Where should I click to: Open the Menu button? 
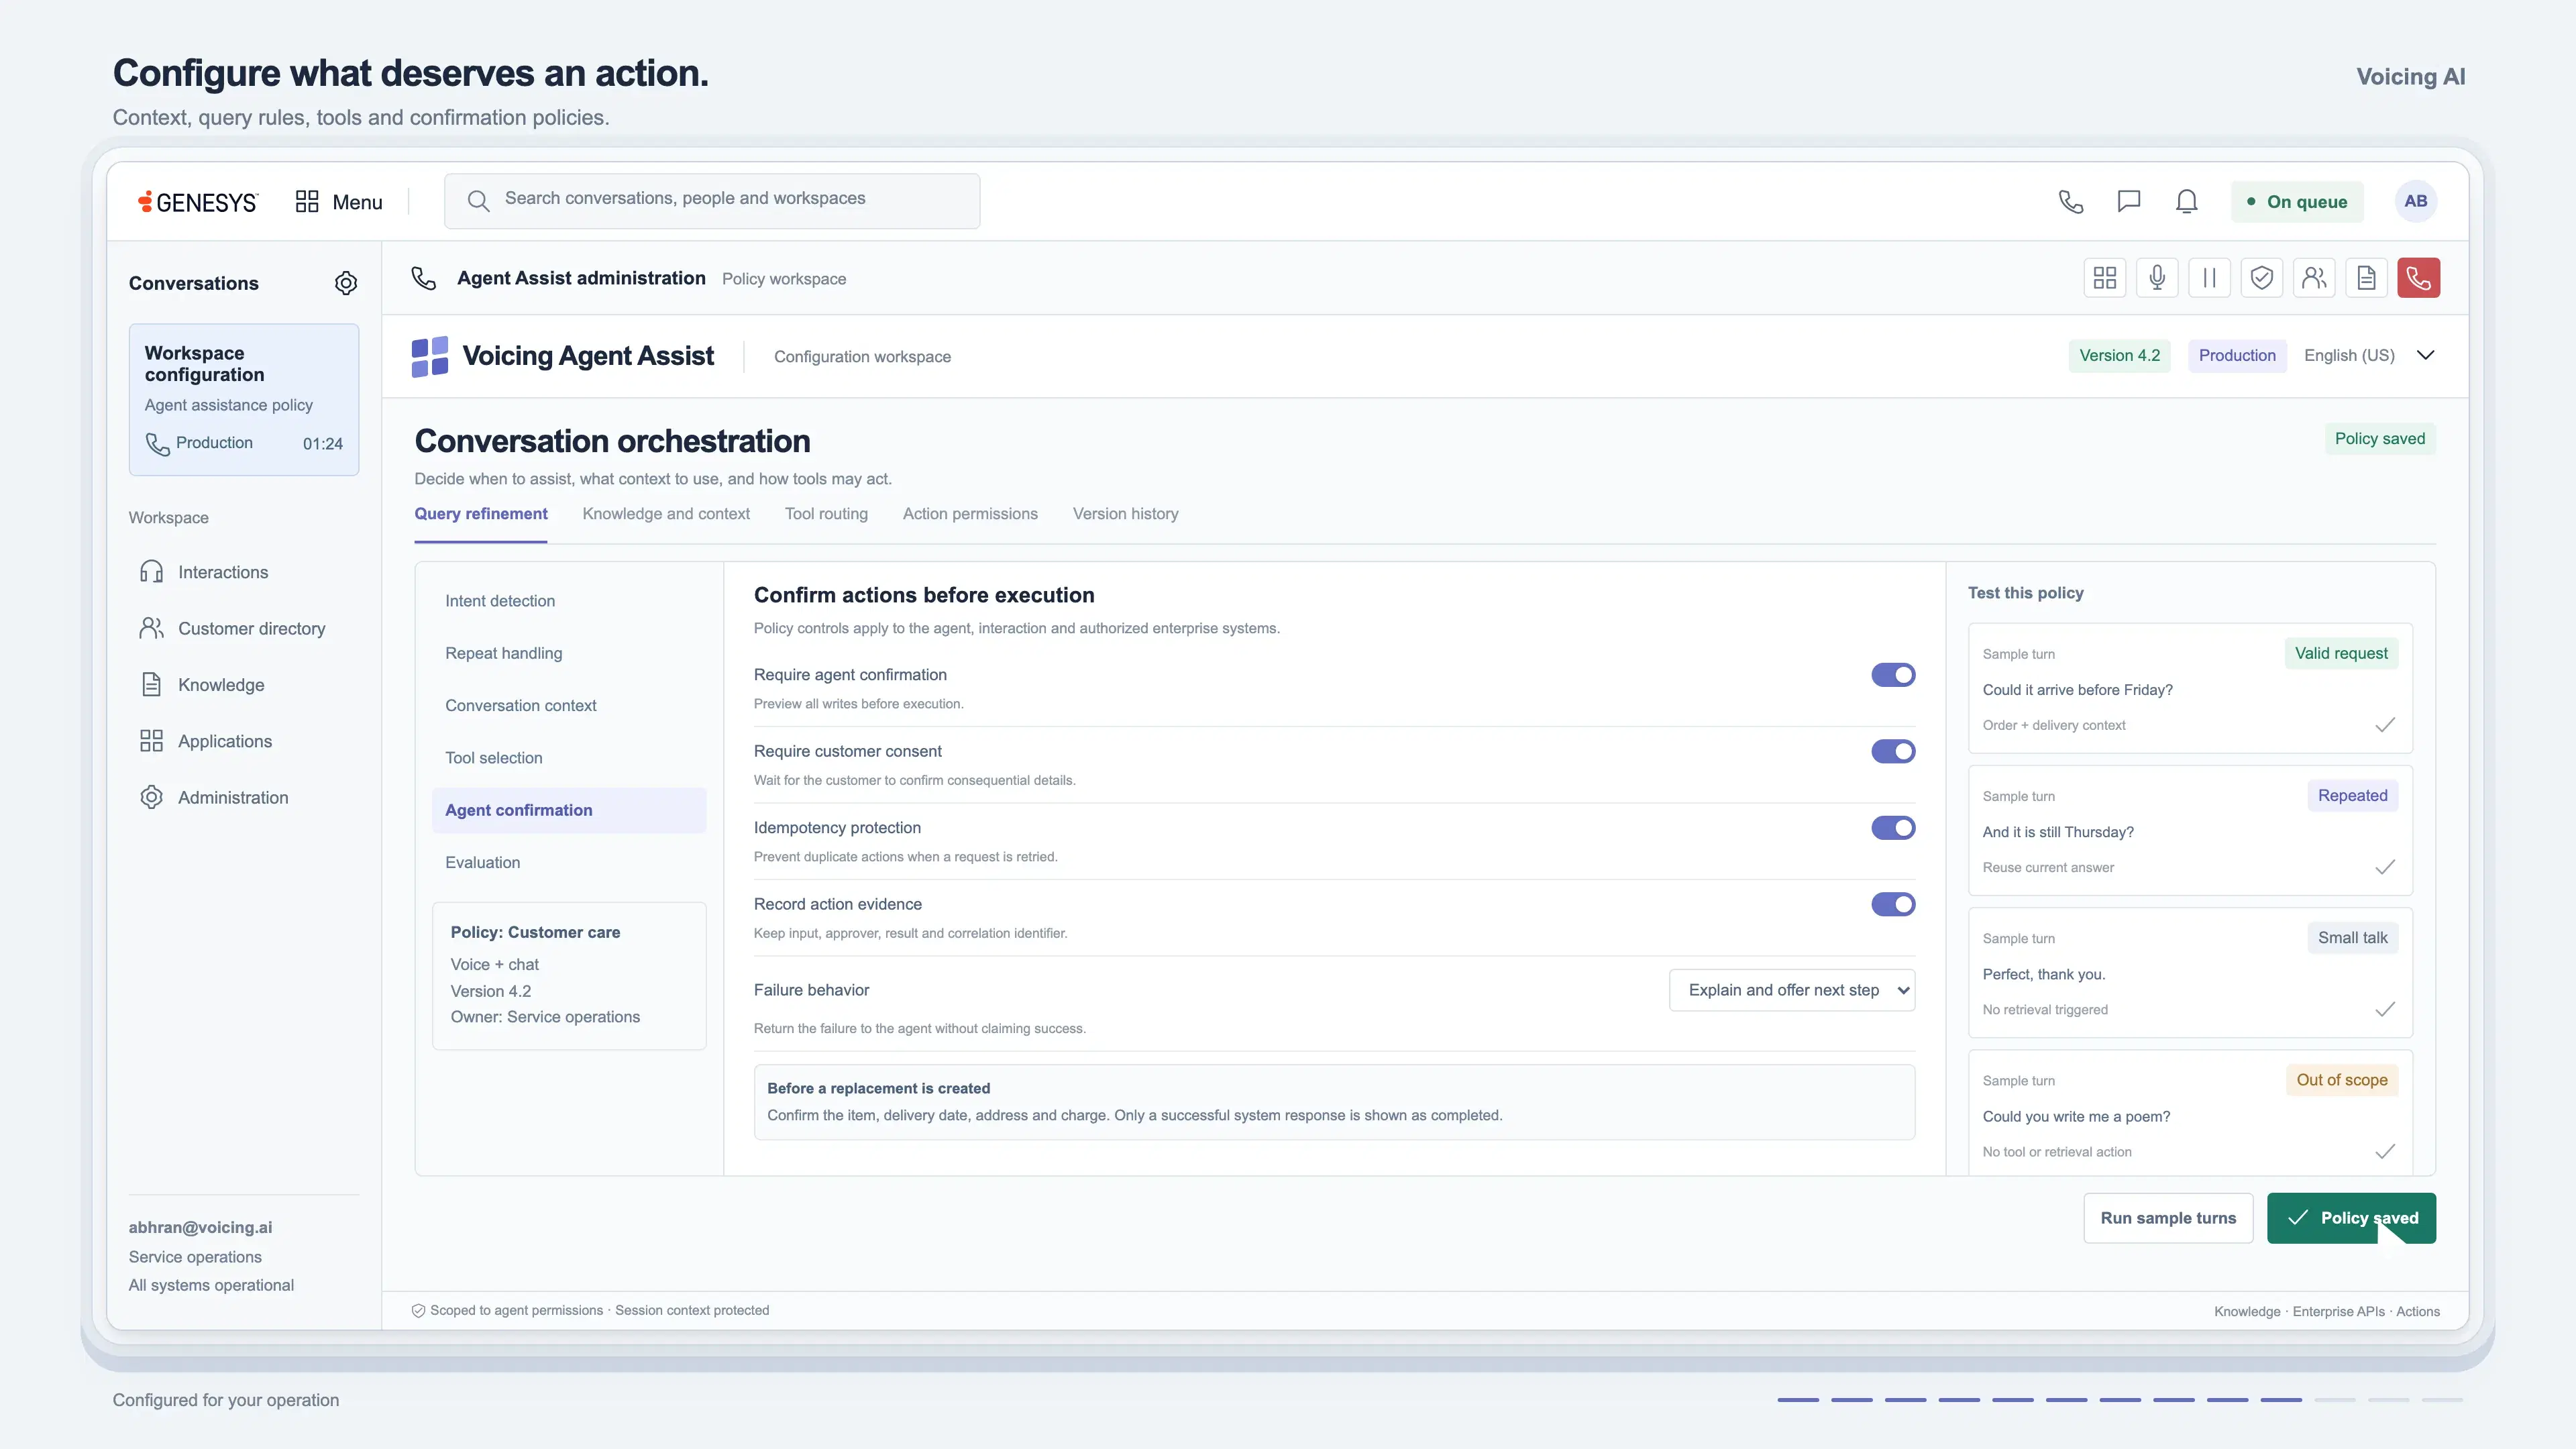pyautogui.click(x=339, y=202)
